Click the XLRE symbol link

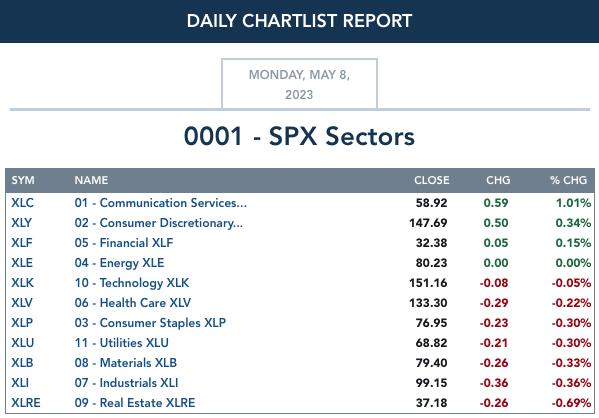coord(26,403)
